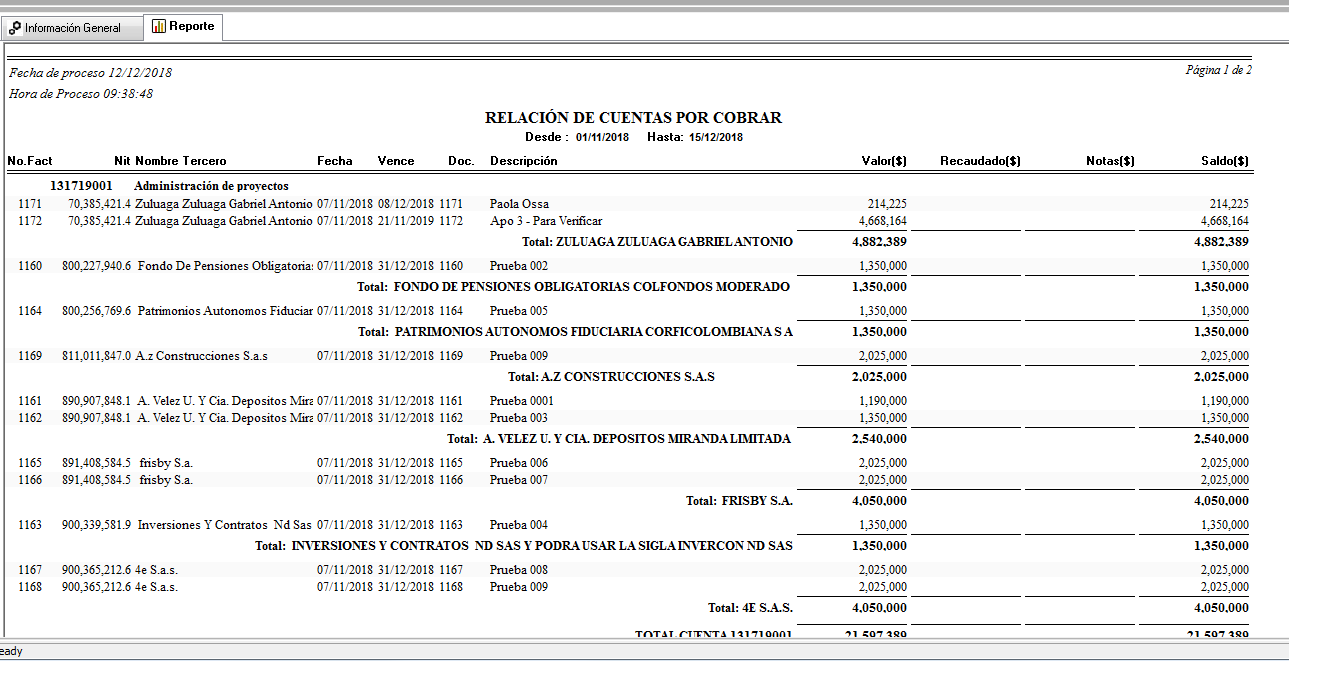Click the gear icon on Información General tab

tap(15, 28)
